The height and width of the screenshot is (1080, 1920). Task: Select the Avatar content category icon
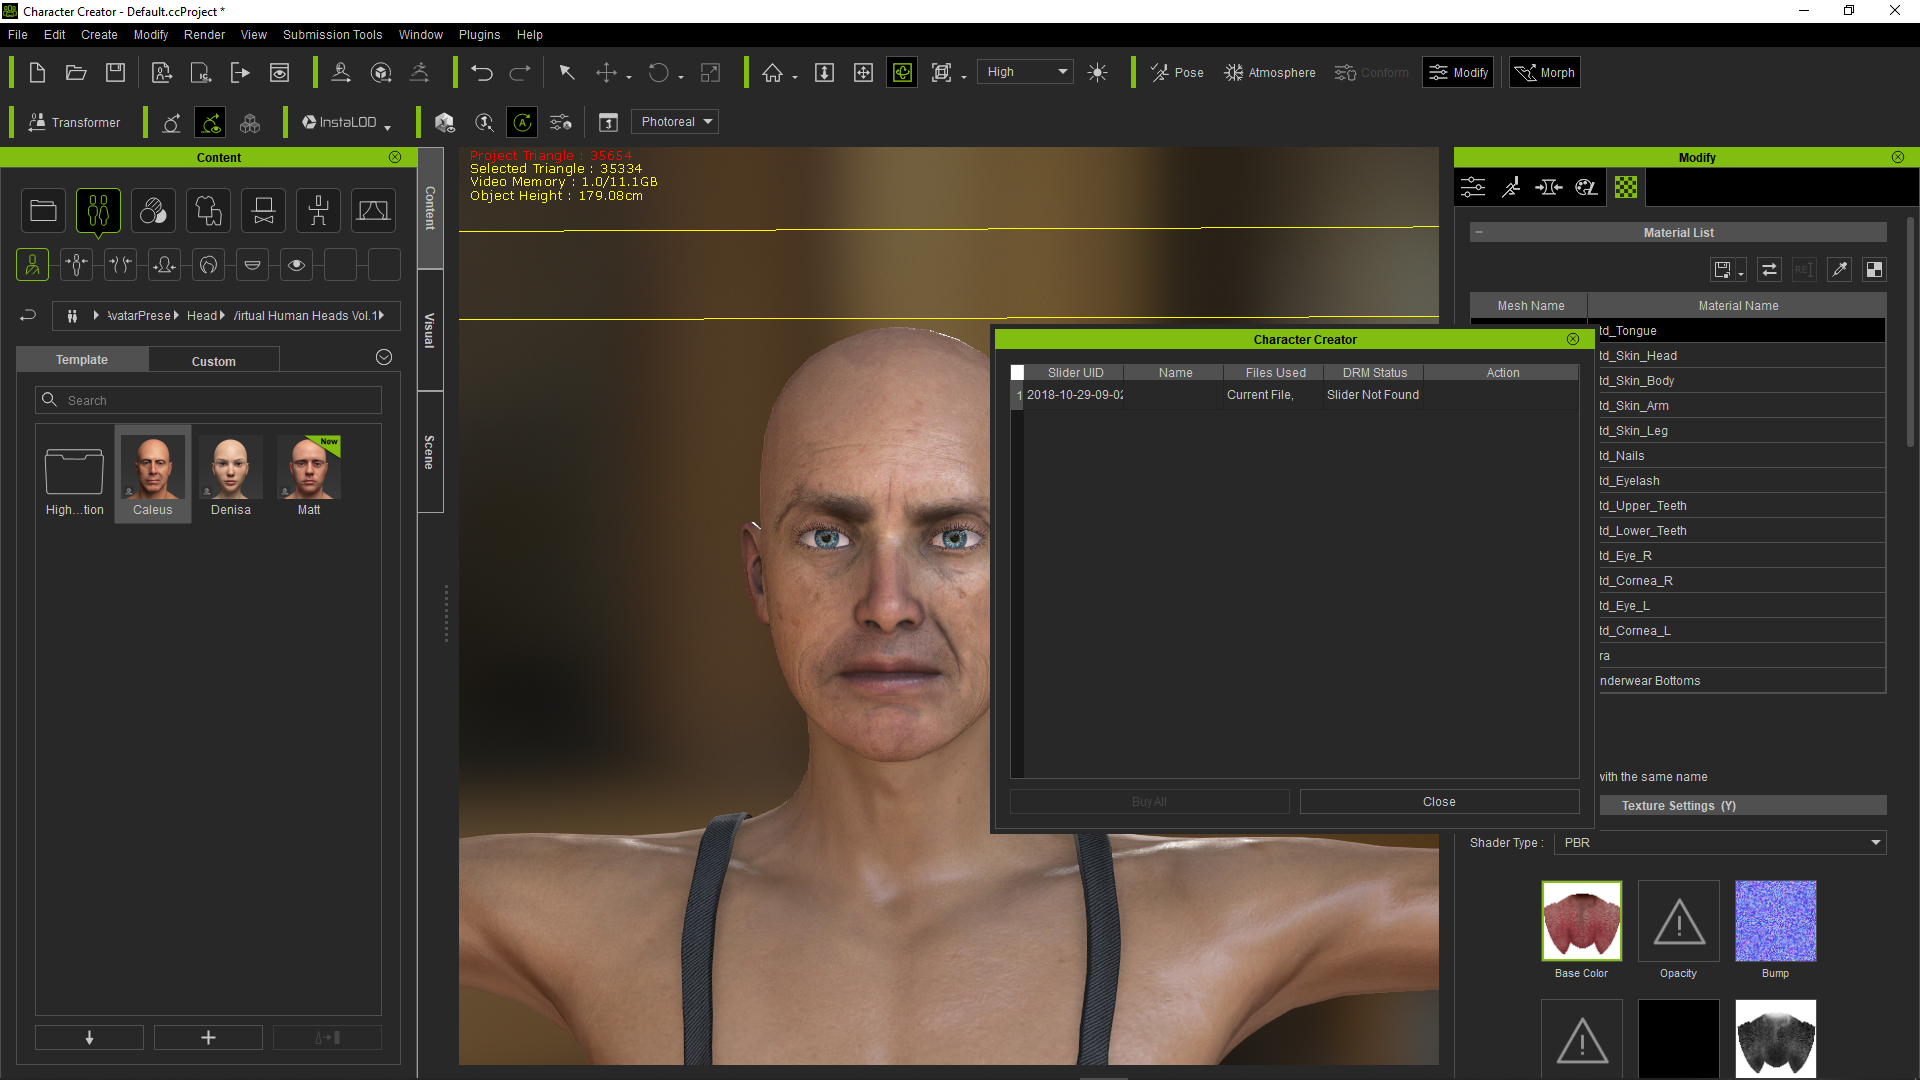click(98, 211)
